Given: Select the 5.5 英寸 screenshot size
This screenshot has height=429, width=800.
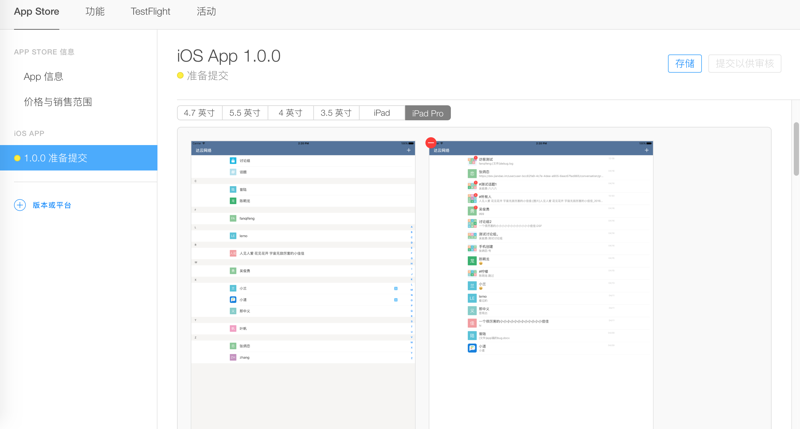Looking at the screenshot, I should click(x=245, y=113).
